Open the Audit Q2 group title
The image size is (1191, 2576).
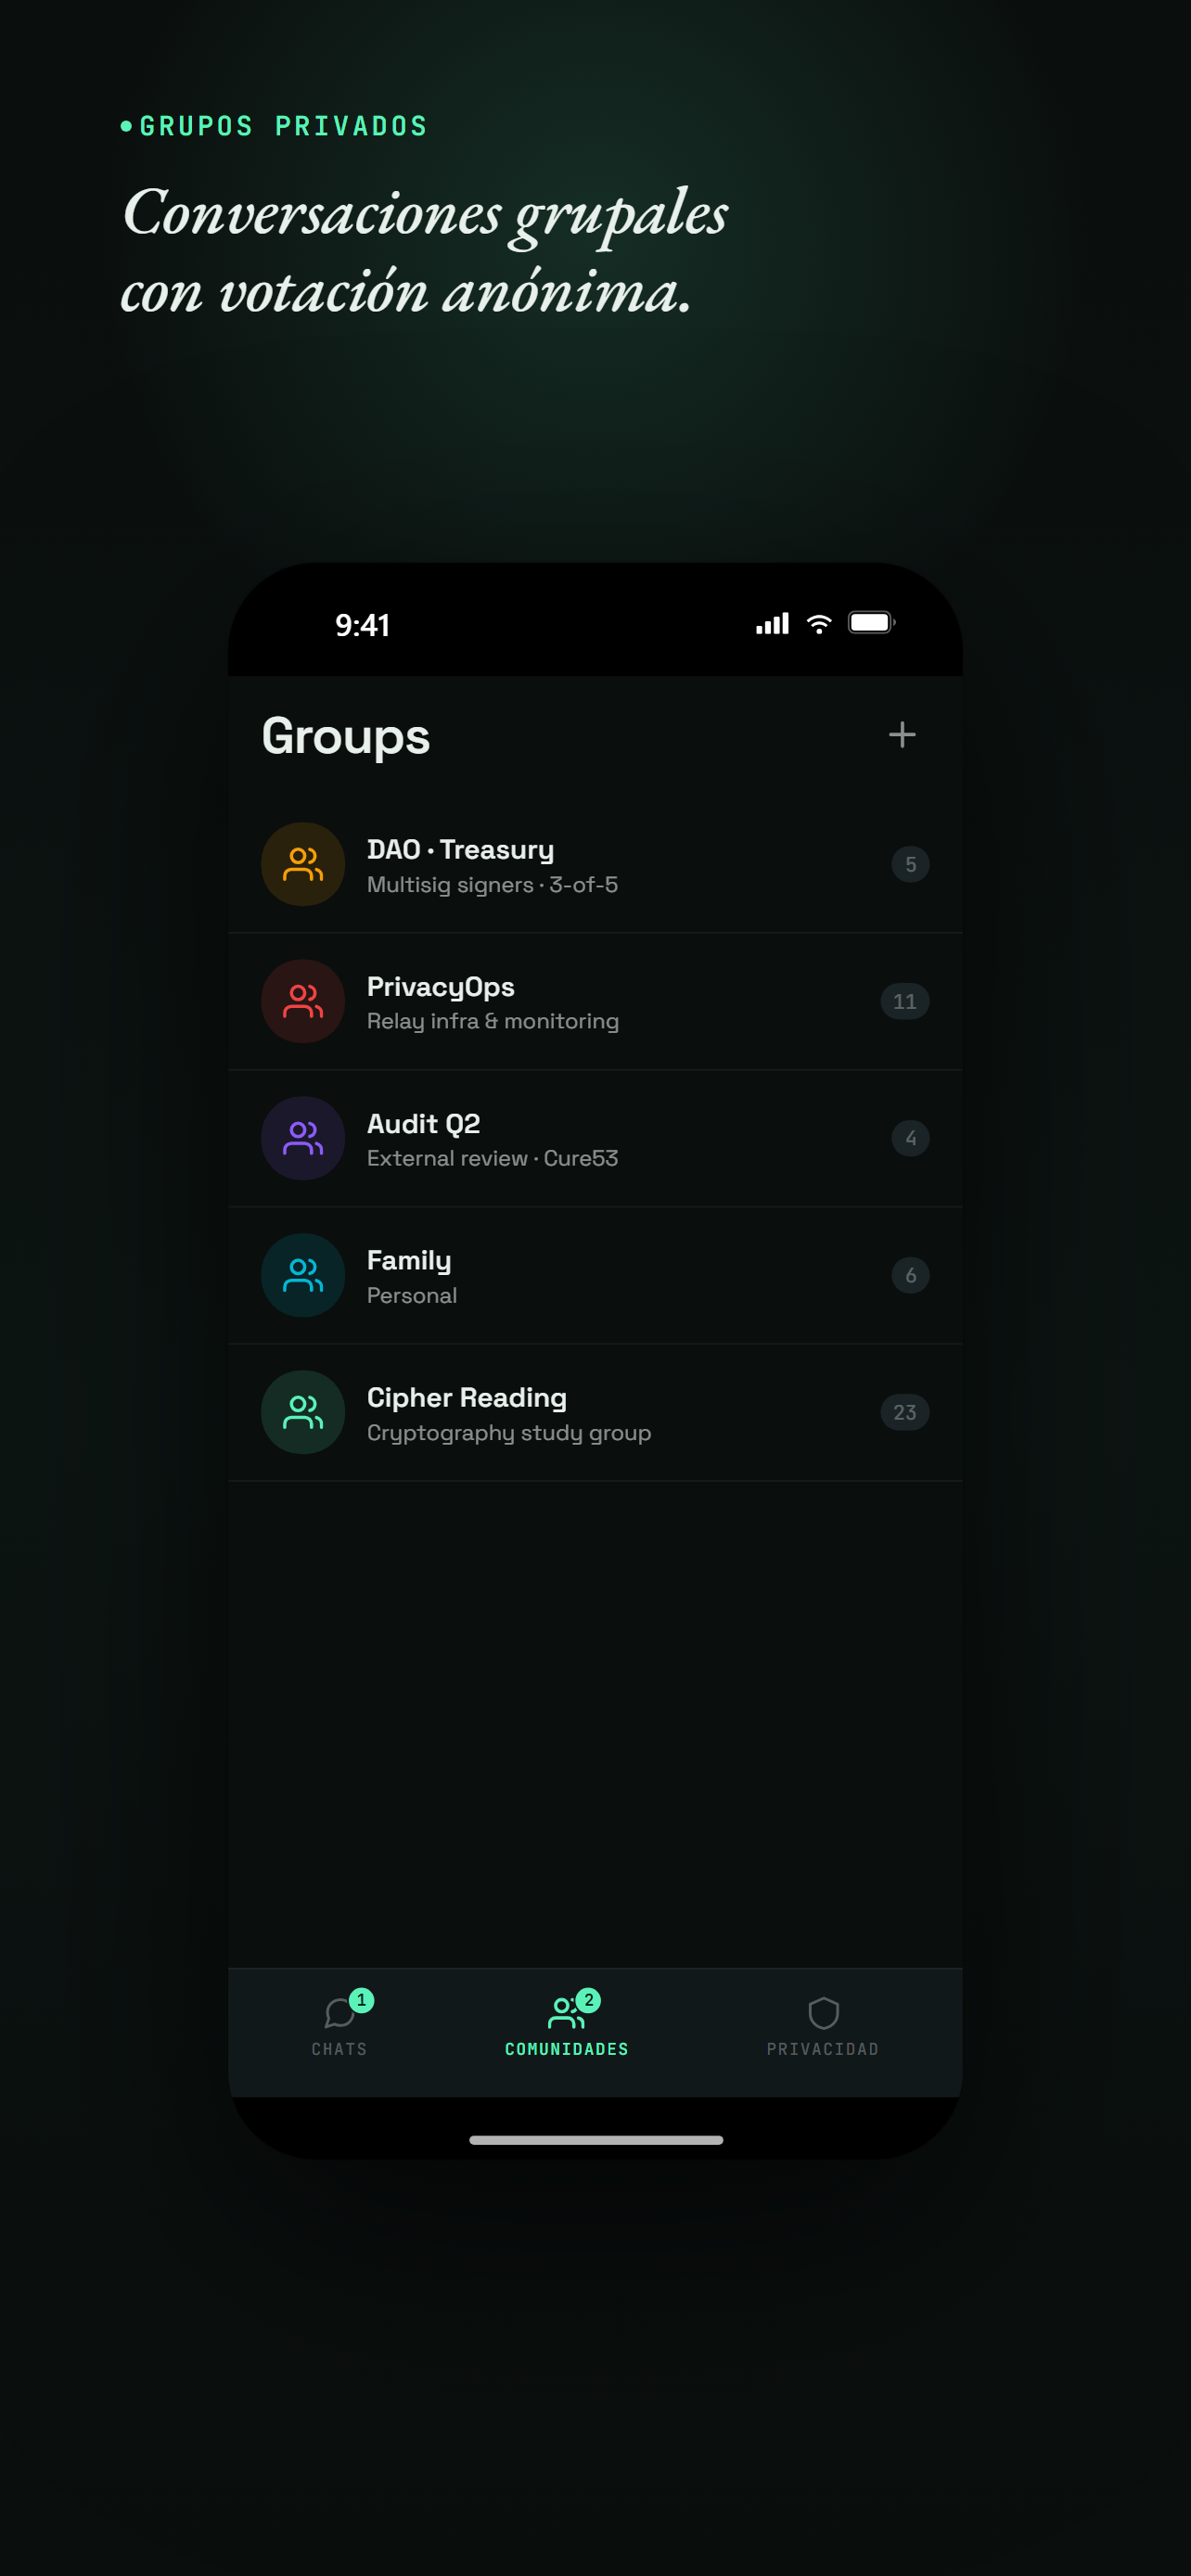point(424,1123)
